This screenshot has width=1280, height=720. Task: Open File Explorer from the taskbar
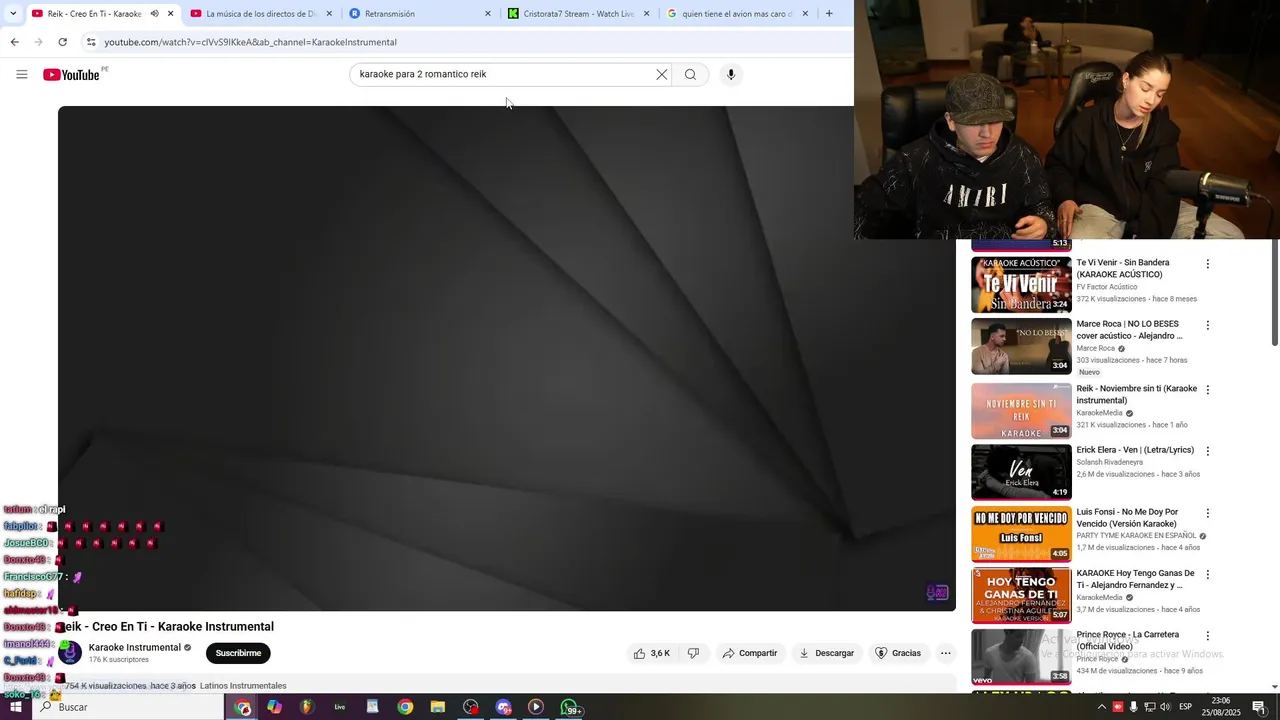click(438, 707)
